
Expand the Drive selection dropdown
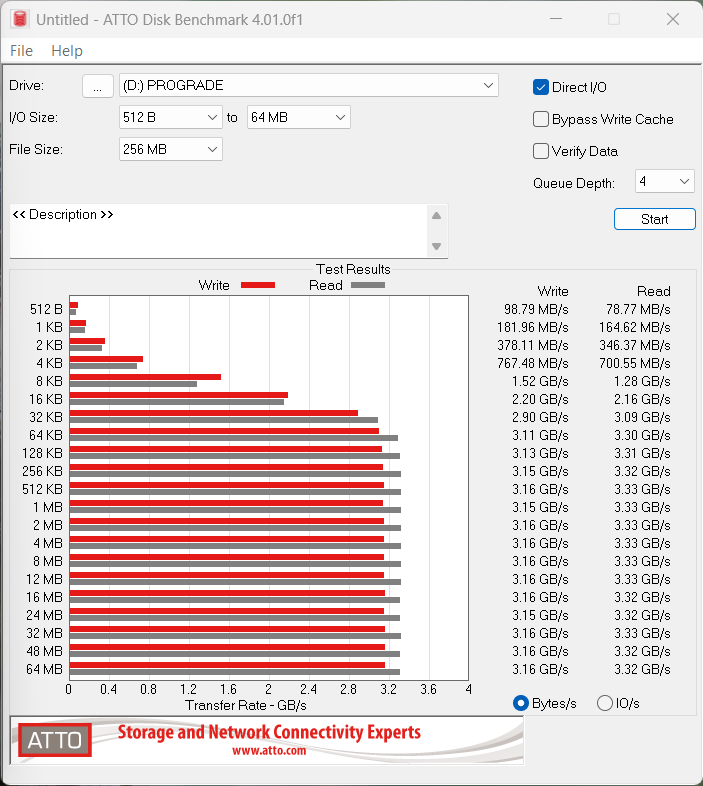(487, 85)
